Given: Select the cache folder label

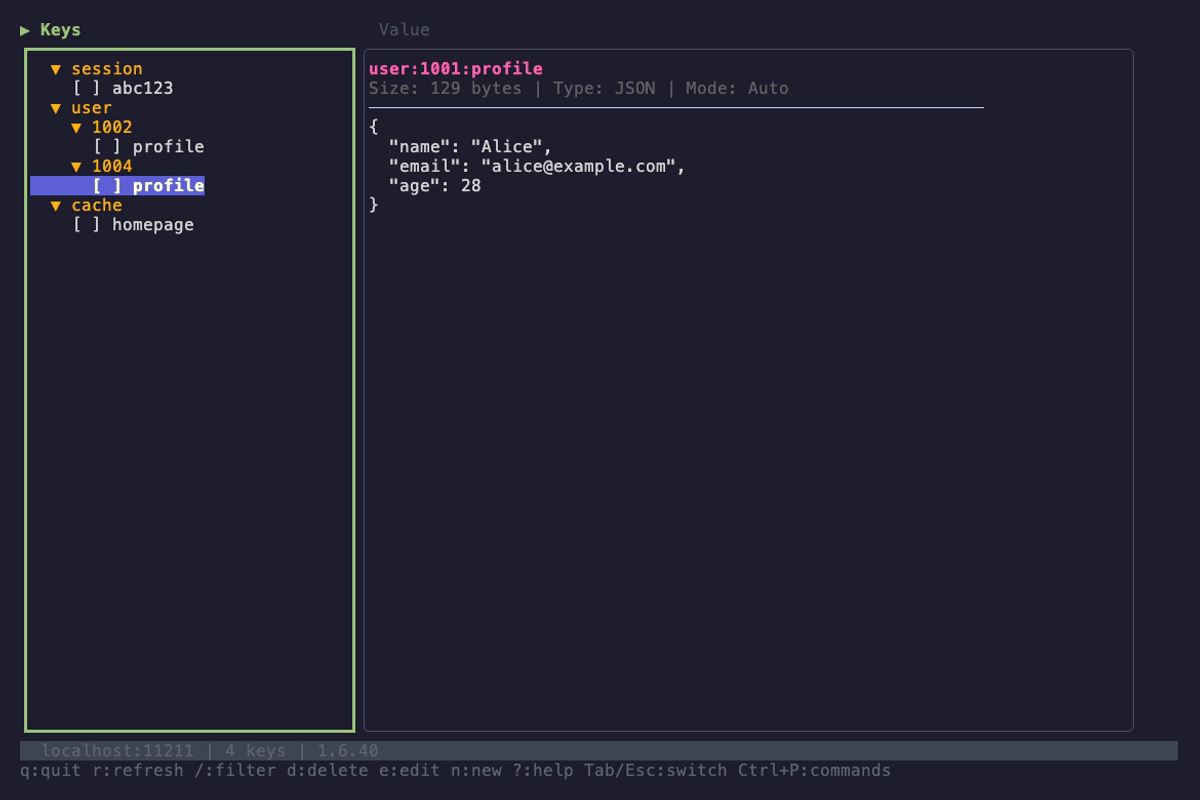Looking at the screenshot, I should (97, 205).
